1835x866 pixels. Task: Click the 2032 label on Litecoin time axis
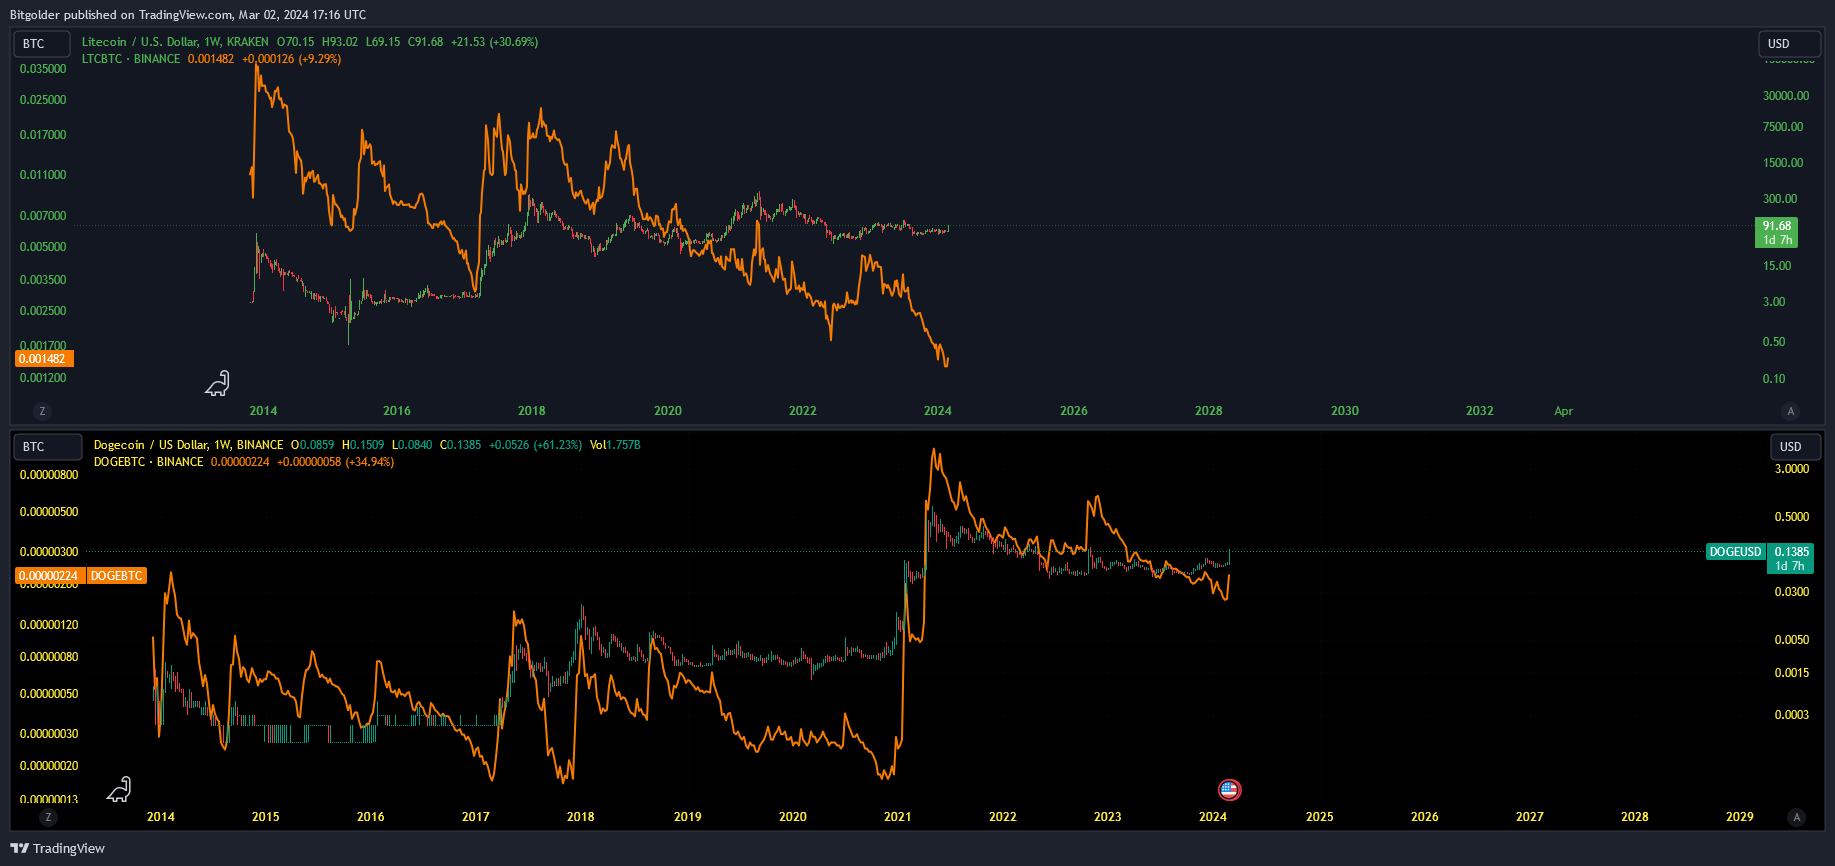tap(1480, 411)
